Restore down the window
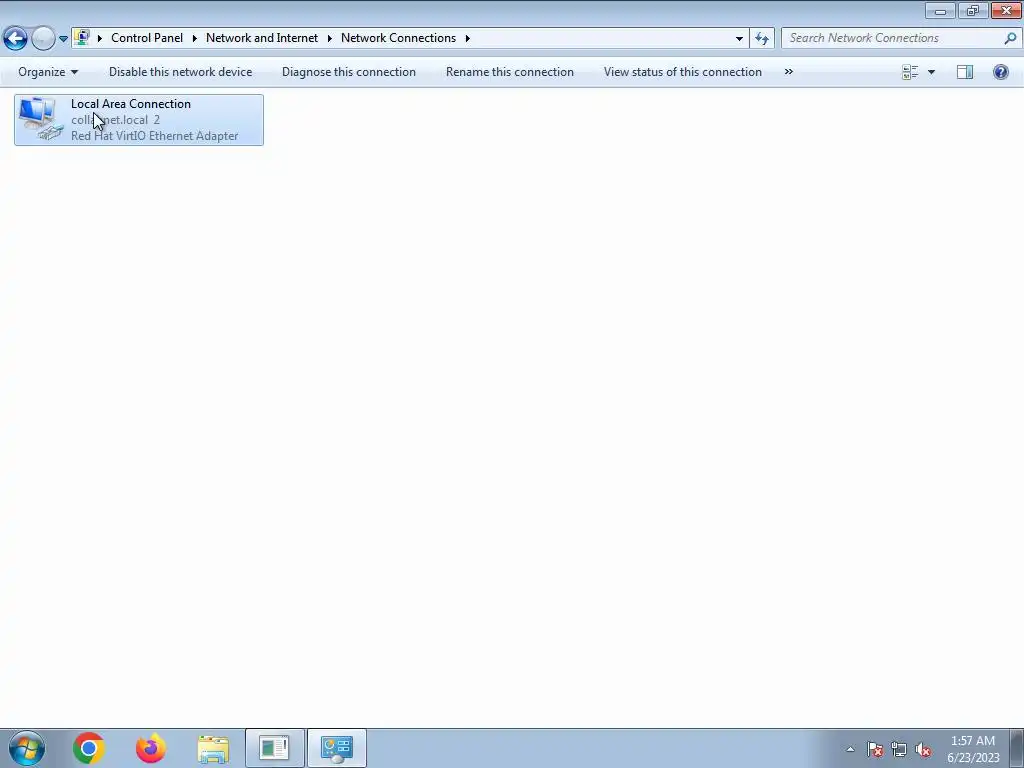The image size is (1024, 768). [x=973, y=10]
